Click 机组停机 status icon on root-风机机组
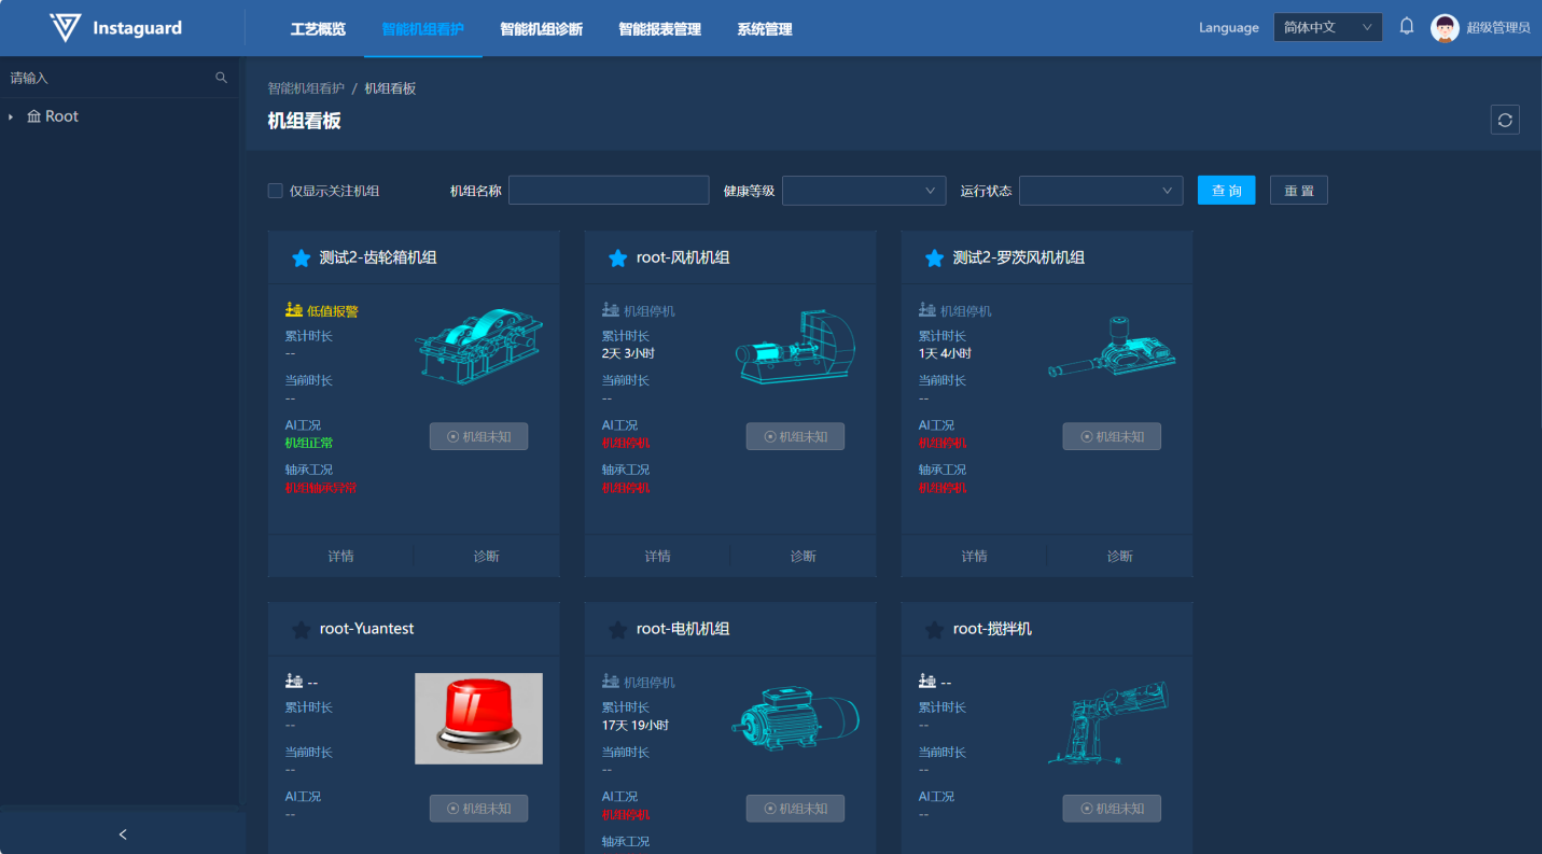This screenshot has width=1542, height=854. coord(611,310)
